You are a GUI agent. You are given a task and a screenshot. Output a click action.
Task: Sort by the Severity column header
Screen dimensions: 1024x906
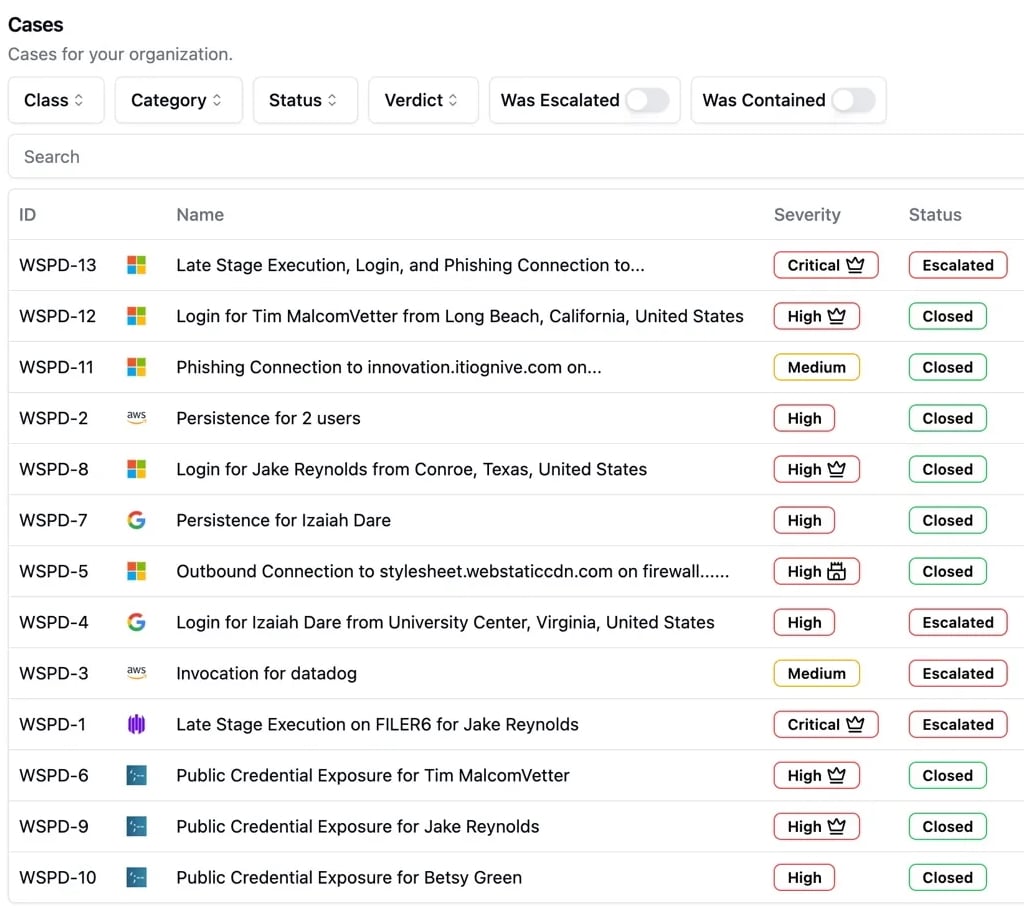(x=807, y=215)
